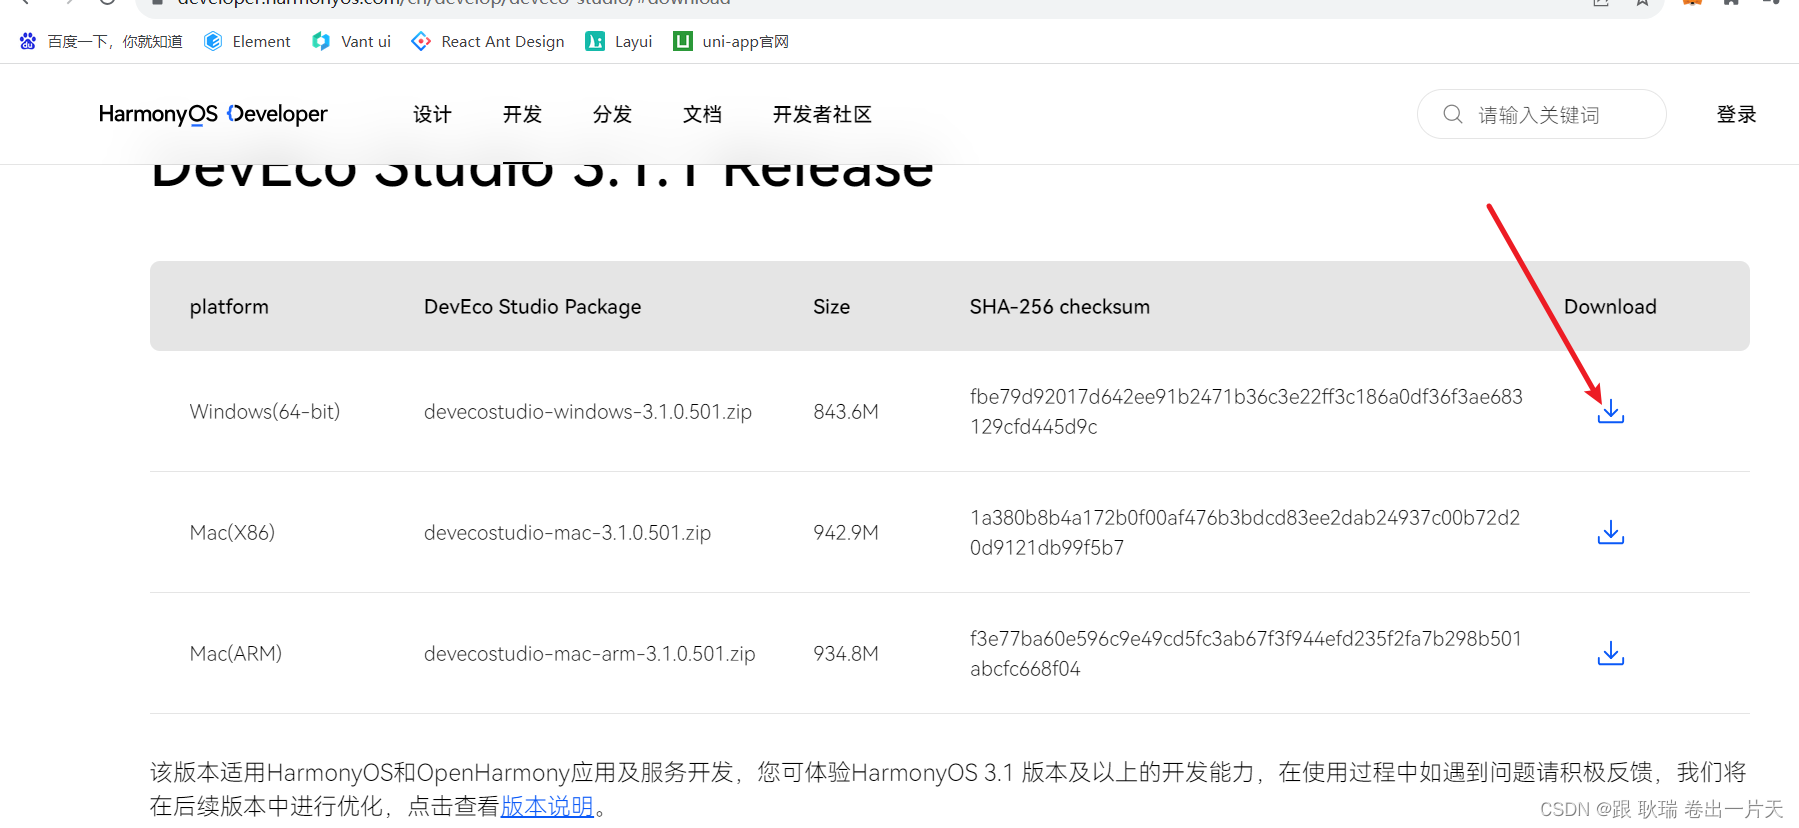Viewport: 1799px width, 828px height.
Task: Download the Windows(64-bit) DevEco Studio package
Action: click(1610, 411)
